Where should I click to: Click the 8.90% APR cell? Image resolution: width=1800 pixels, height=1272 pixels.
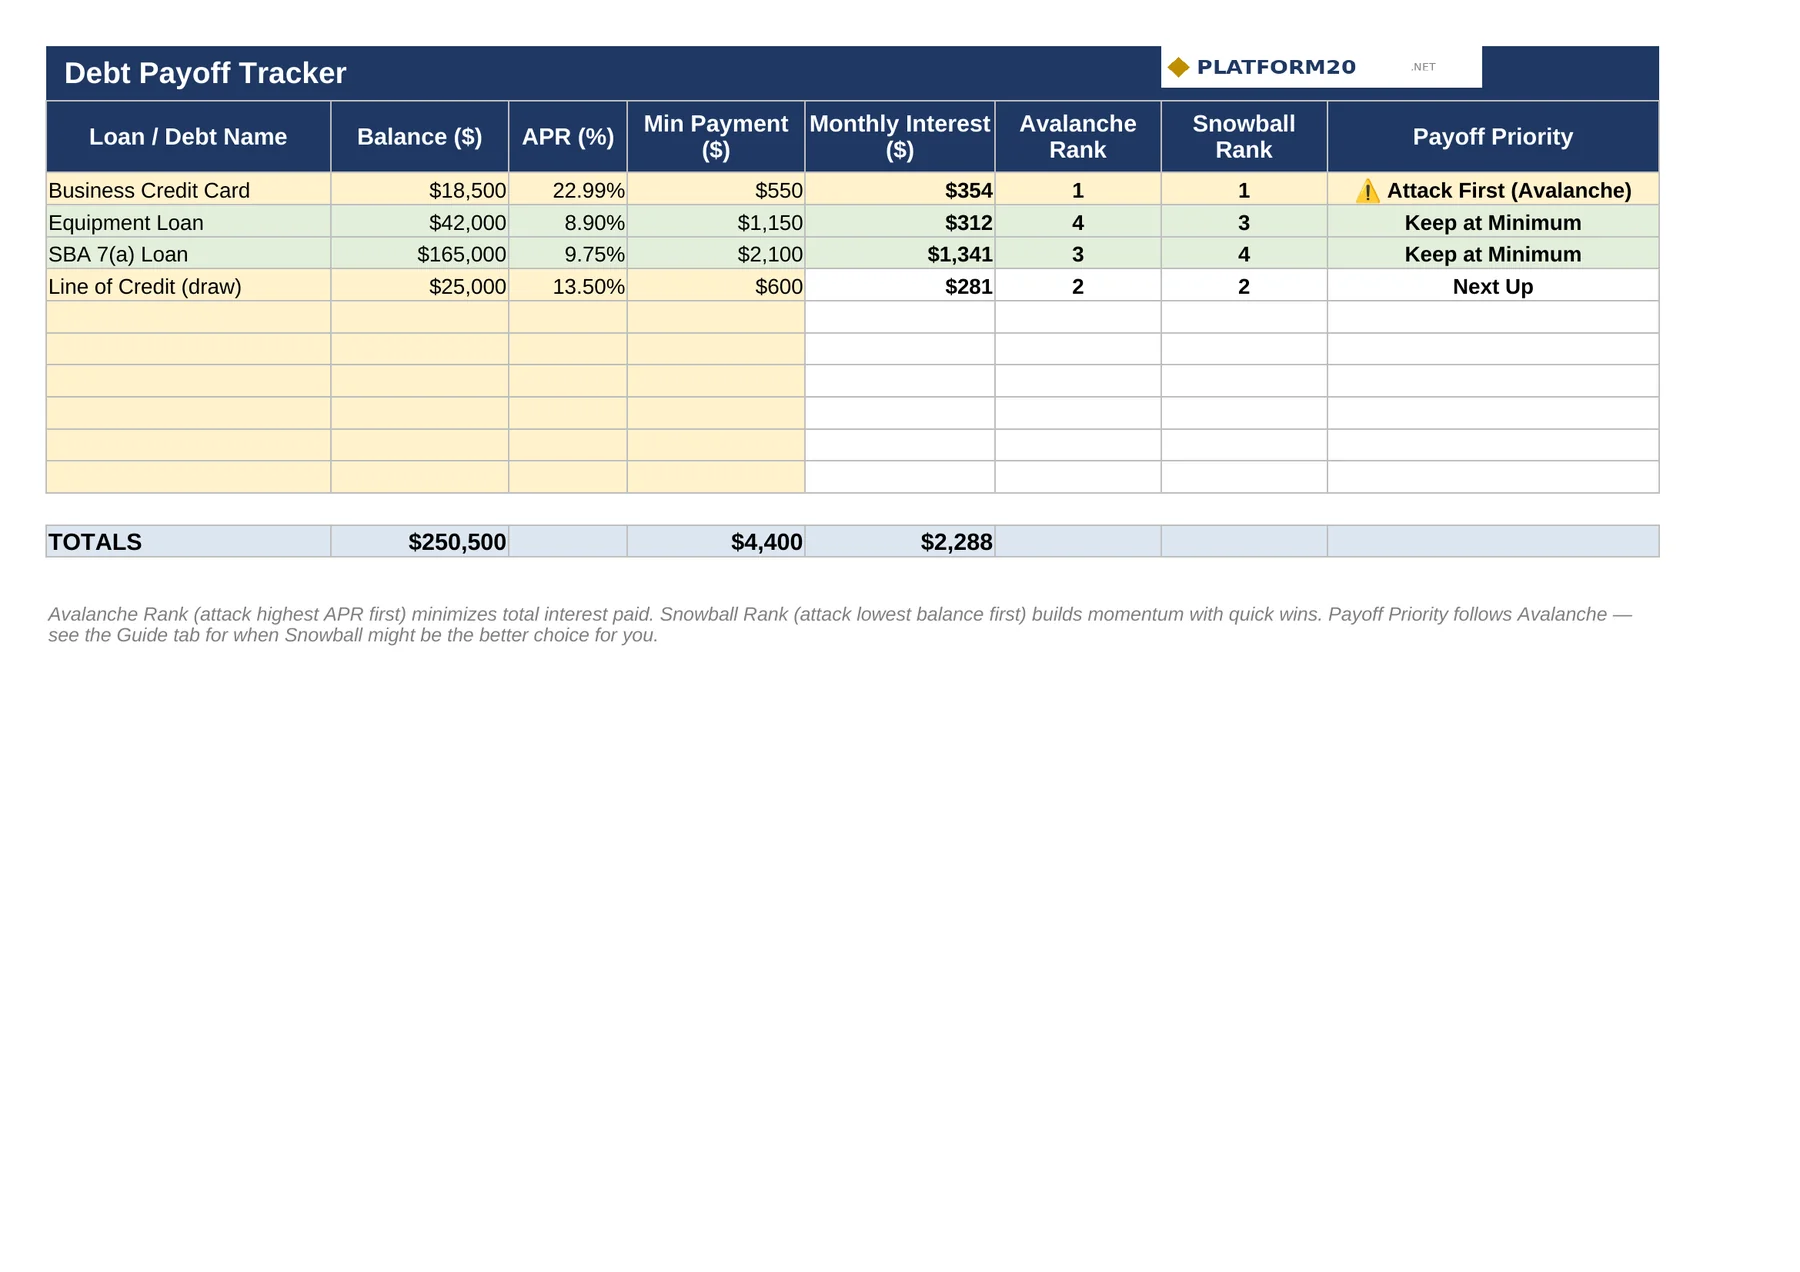[x=568, y=222]
